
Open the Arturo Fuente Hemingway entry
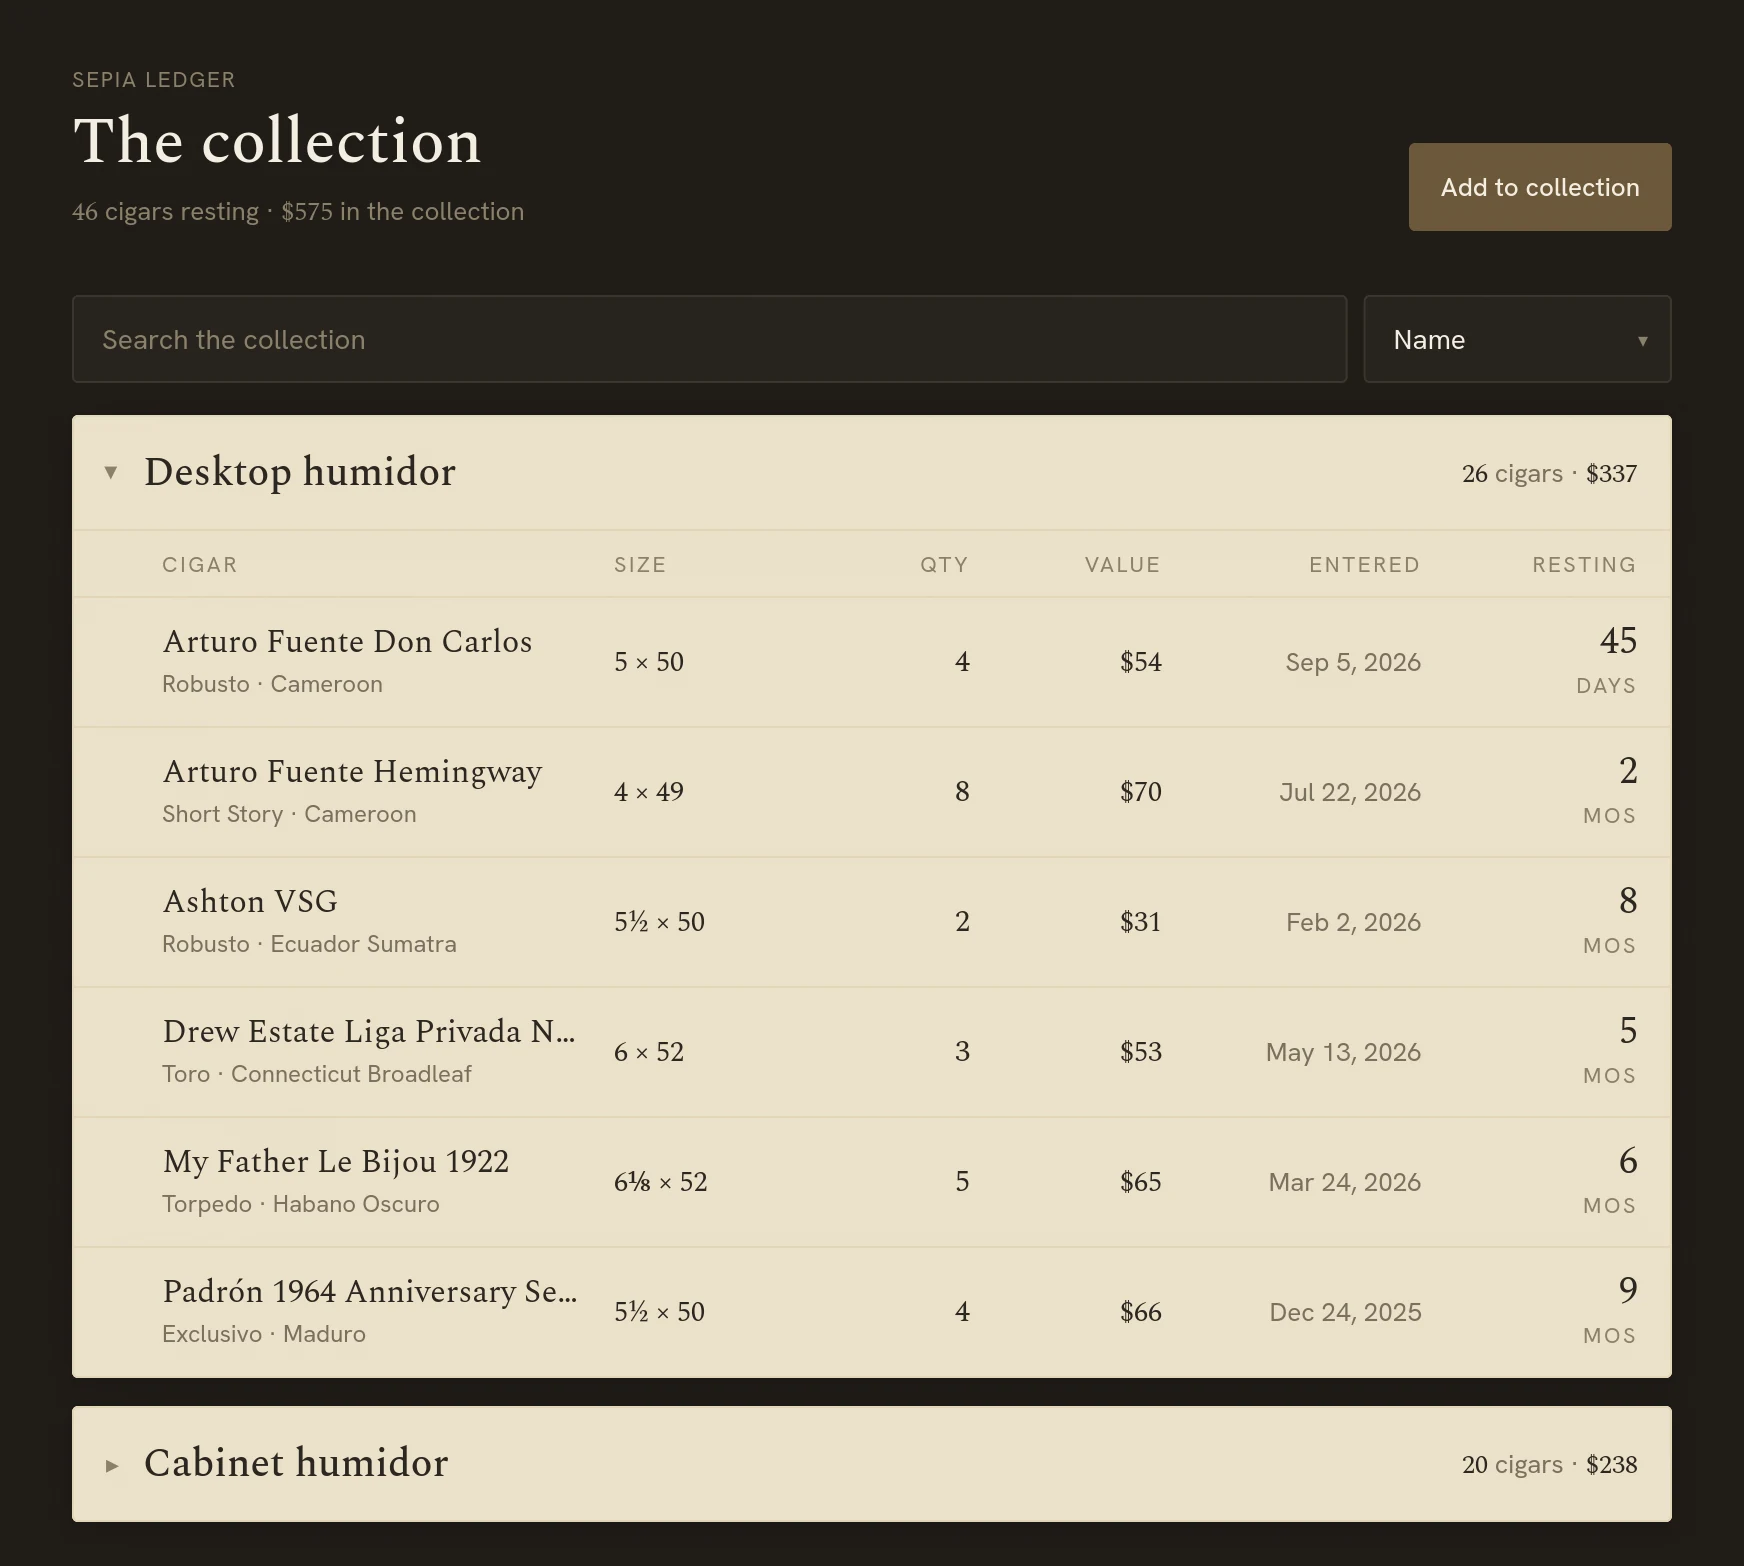pos(871,792)
